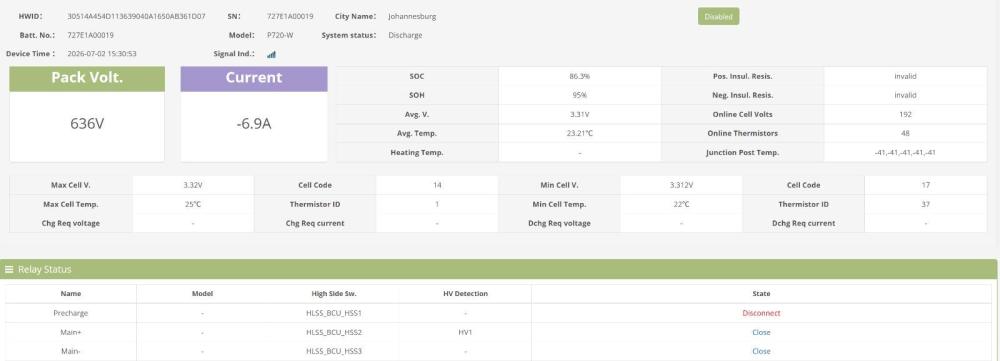Click the High Side Sw. column header
The image size is (1000, 361).
click(334, 294)
